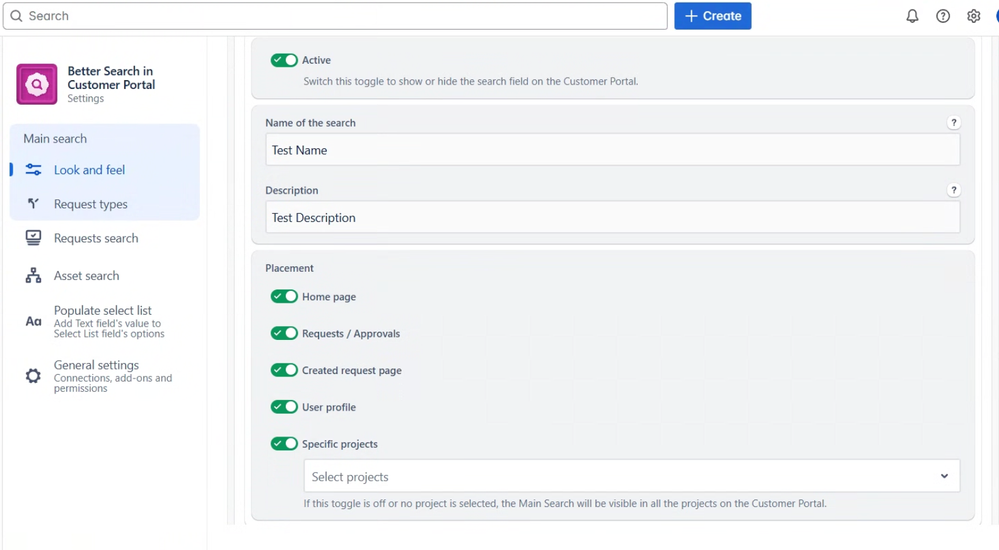The height and width of the screenshot is (550, 999).
Task: Switch off the User profile toggle
Action: [x=284, y=407]
